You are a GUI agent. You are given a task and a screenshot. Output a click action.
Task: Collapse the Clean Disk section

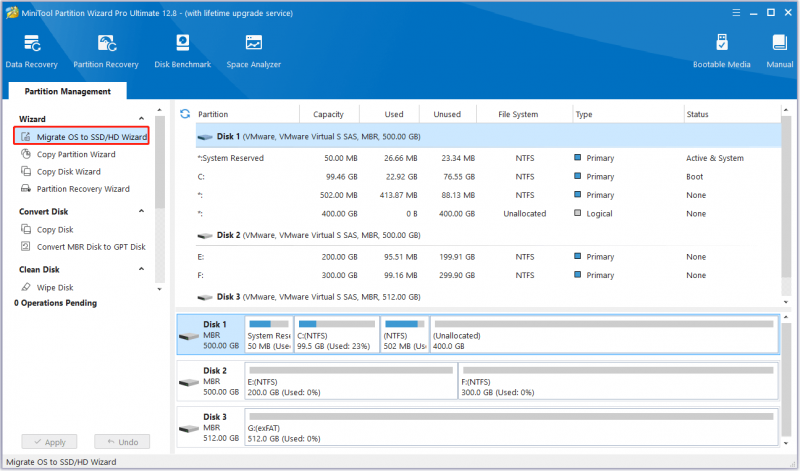141,269
